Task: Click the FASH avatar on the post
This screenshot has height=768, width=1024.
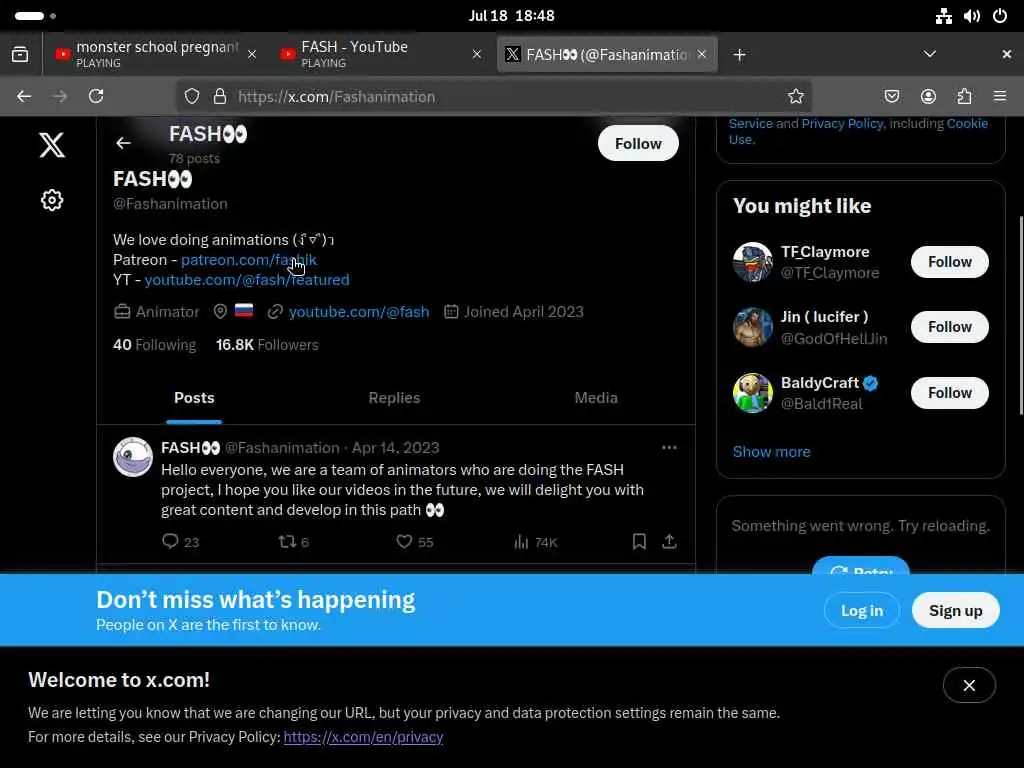Action: (133, 457)
